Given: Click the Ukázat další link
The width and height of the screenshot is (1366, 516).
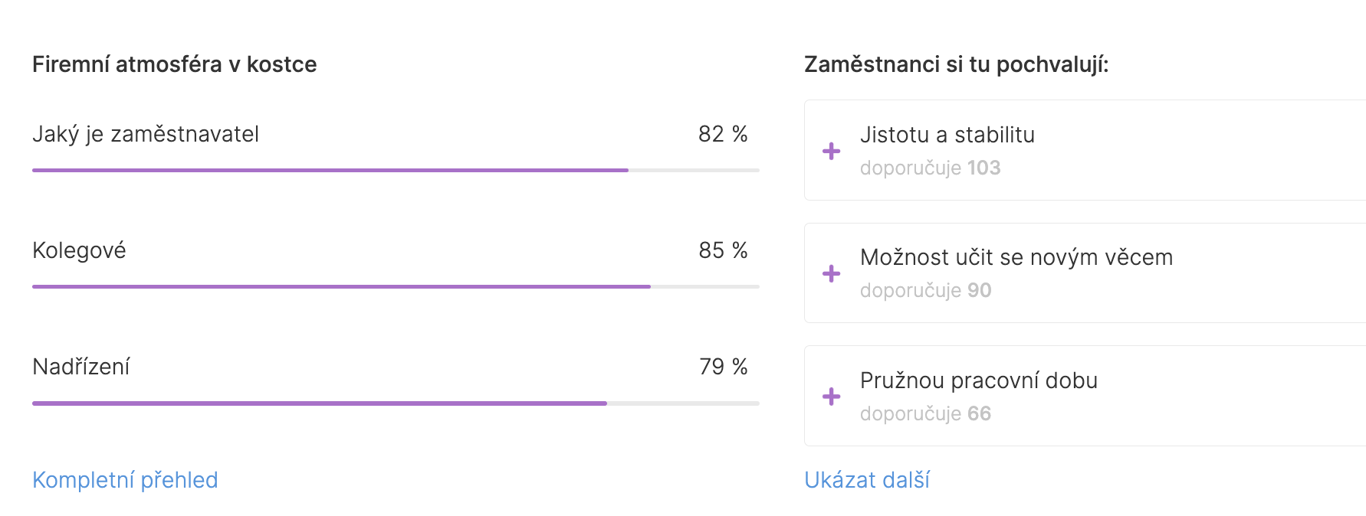Looking at the screenshot, I should click(x=867, y=480).
